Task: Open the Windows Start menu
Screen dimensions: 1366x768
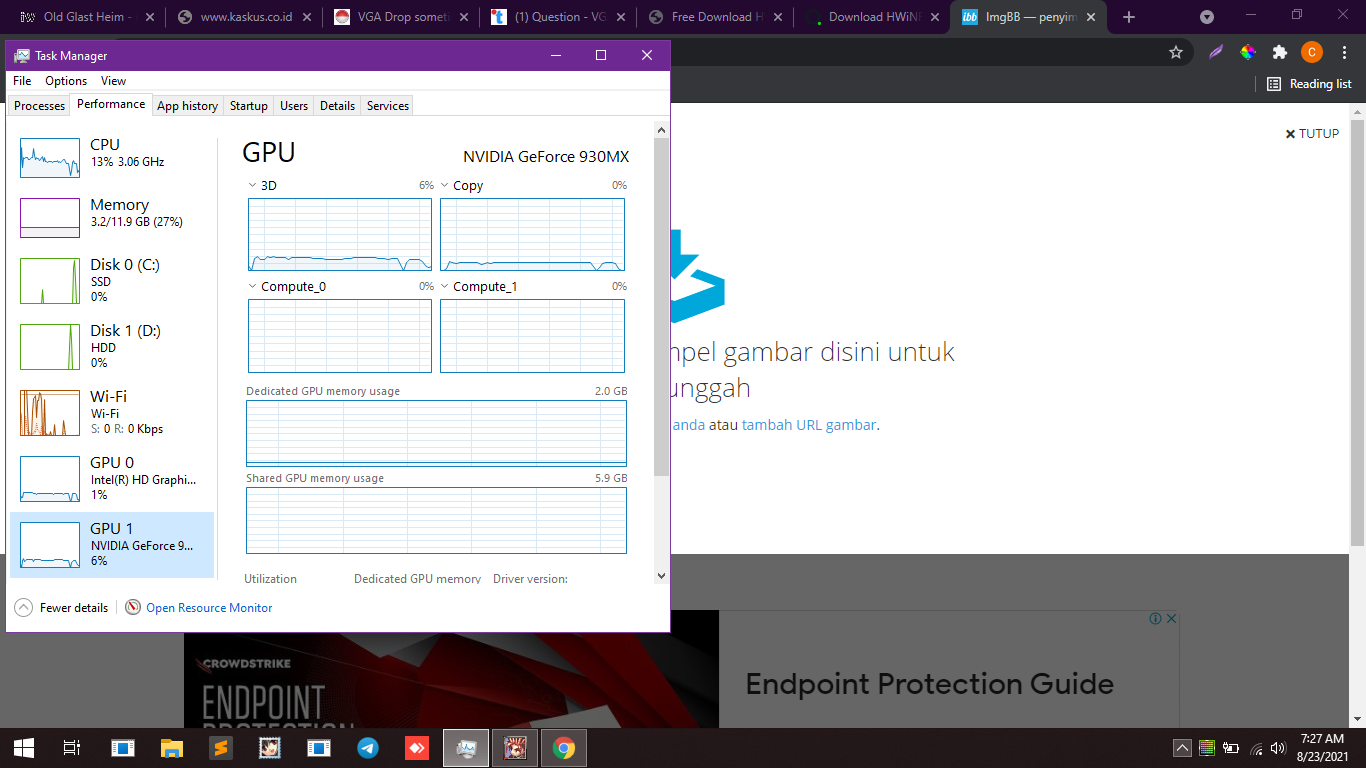Action: click(x=24, y=747)
